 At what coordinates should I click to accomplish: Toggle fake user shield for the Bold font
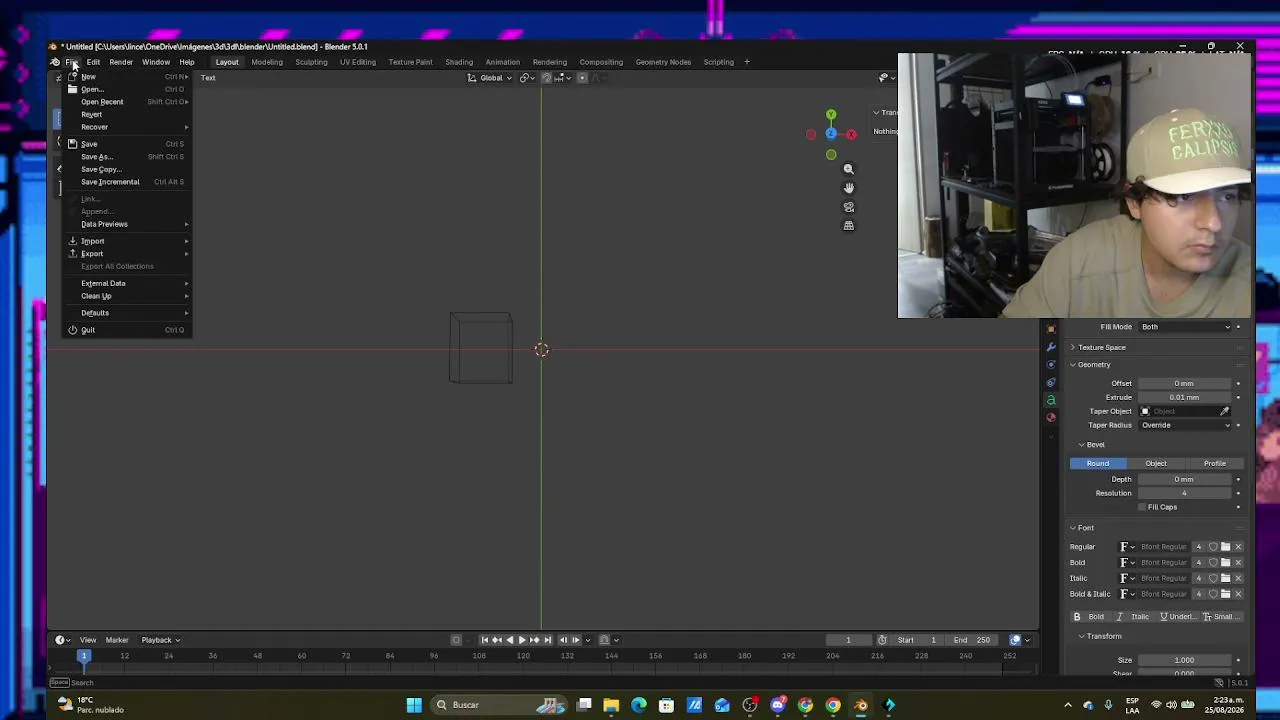coord(1213,562)
